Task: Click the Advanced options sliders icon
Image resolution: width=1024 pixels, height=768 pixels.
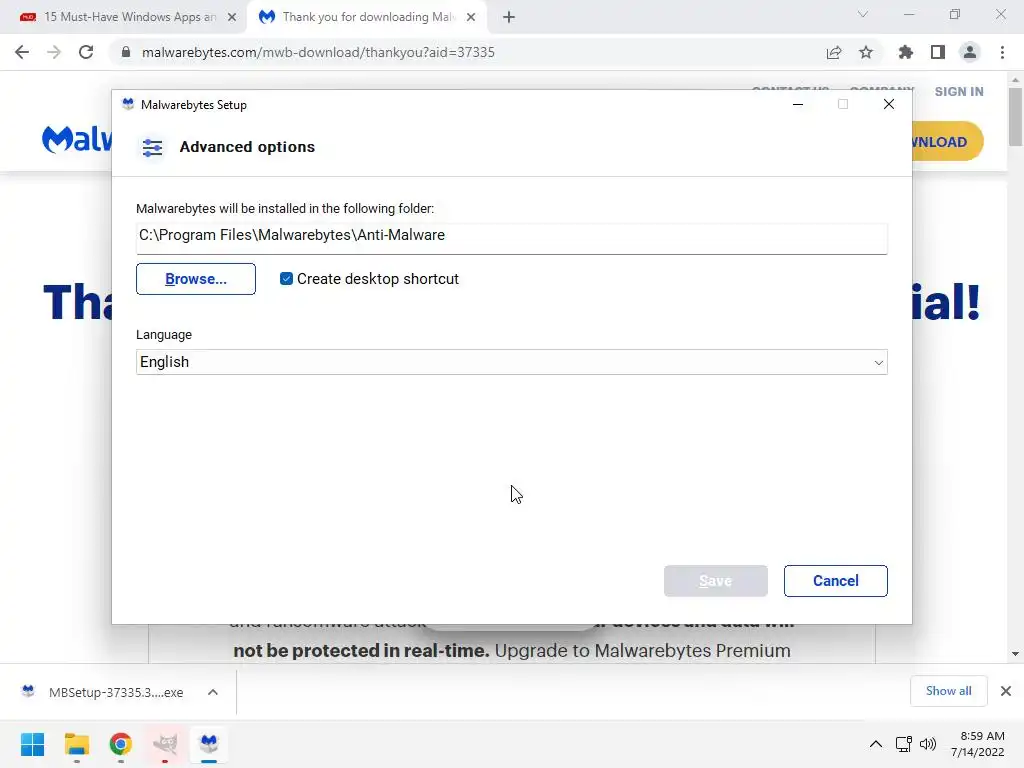Action: pos(152,148)
